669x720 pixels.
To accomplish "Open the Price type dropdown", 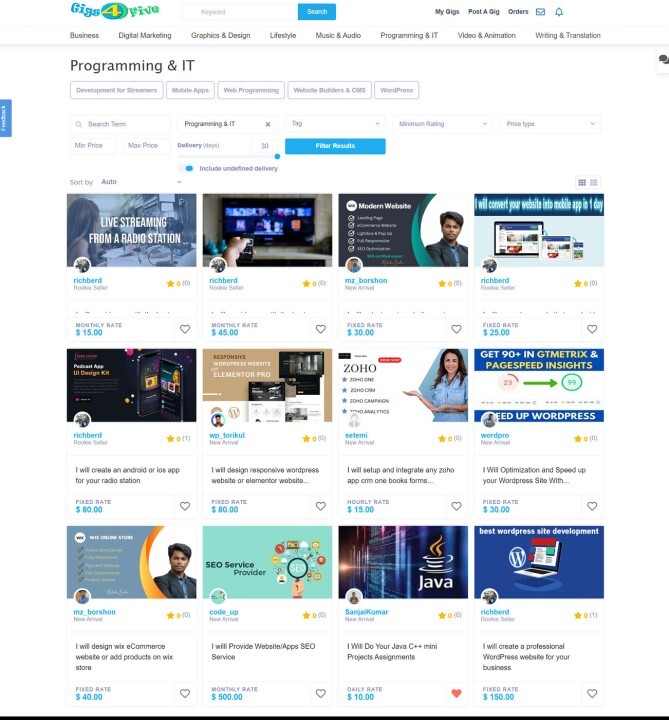I will click(x=550, y=124).
